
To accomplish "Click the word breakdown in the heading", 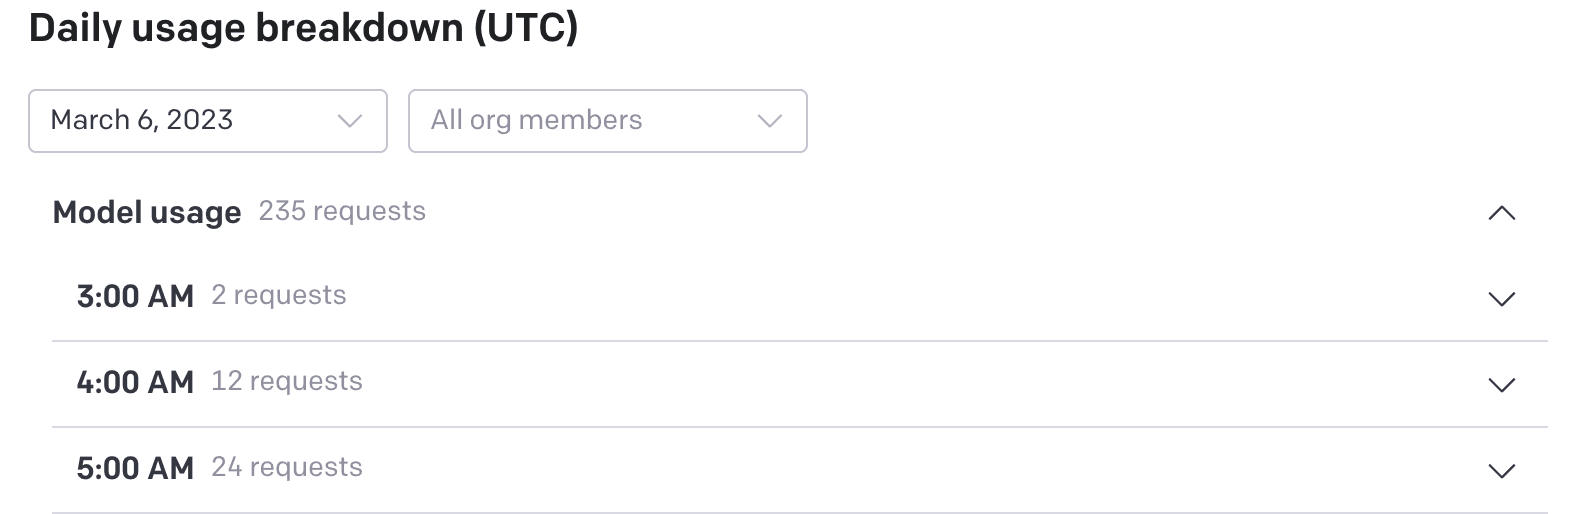I will coord(359,28).
